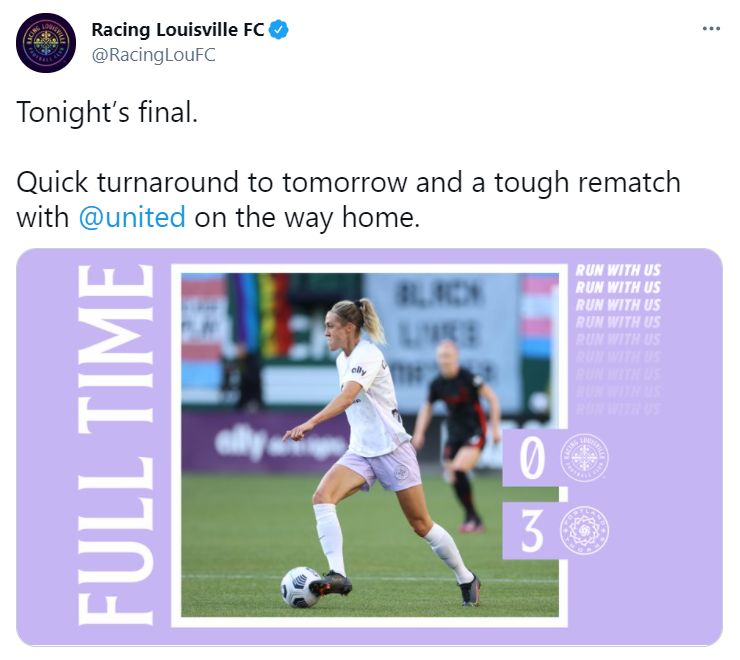Select the score number 0 box
740x660 pixels.
532,458
